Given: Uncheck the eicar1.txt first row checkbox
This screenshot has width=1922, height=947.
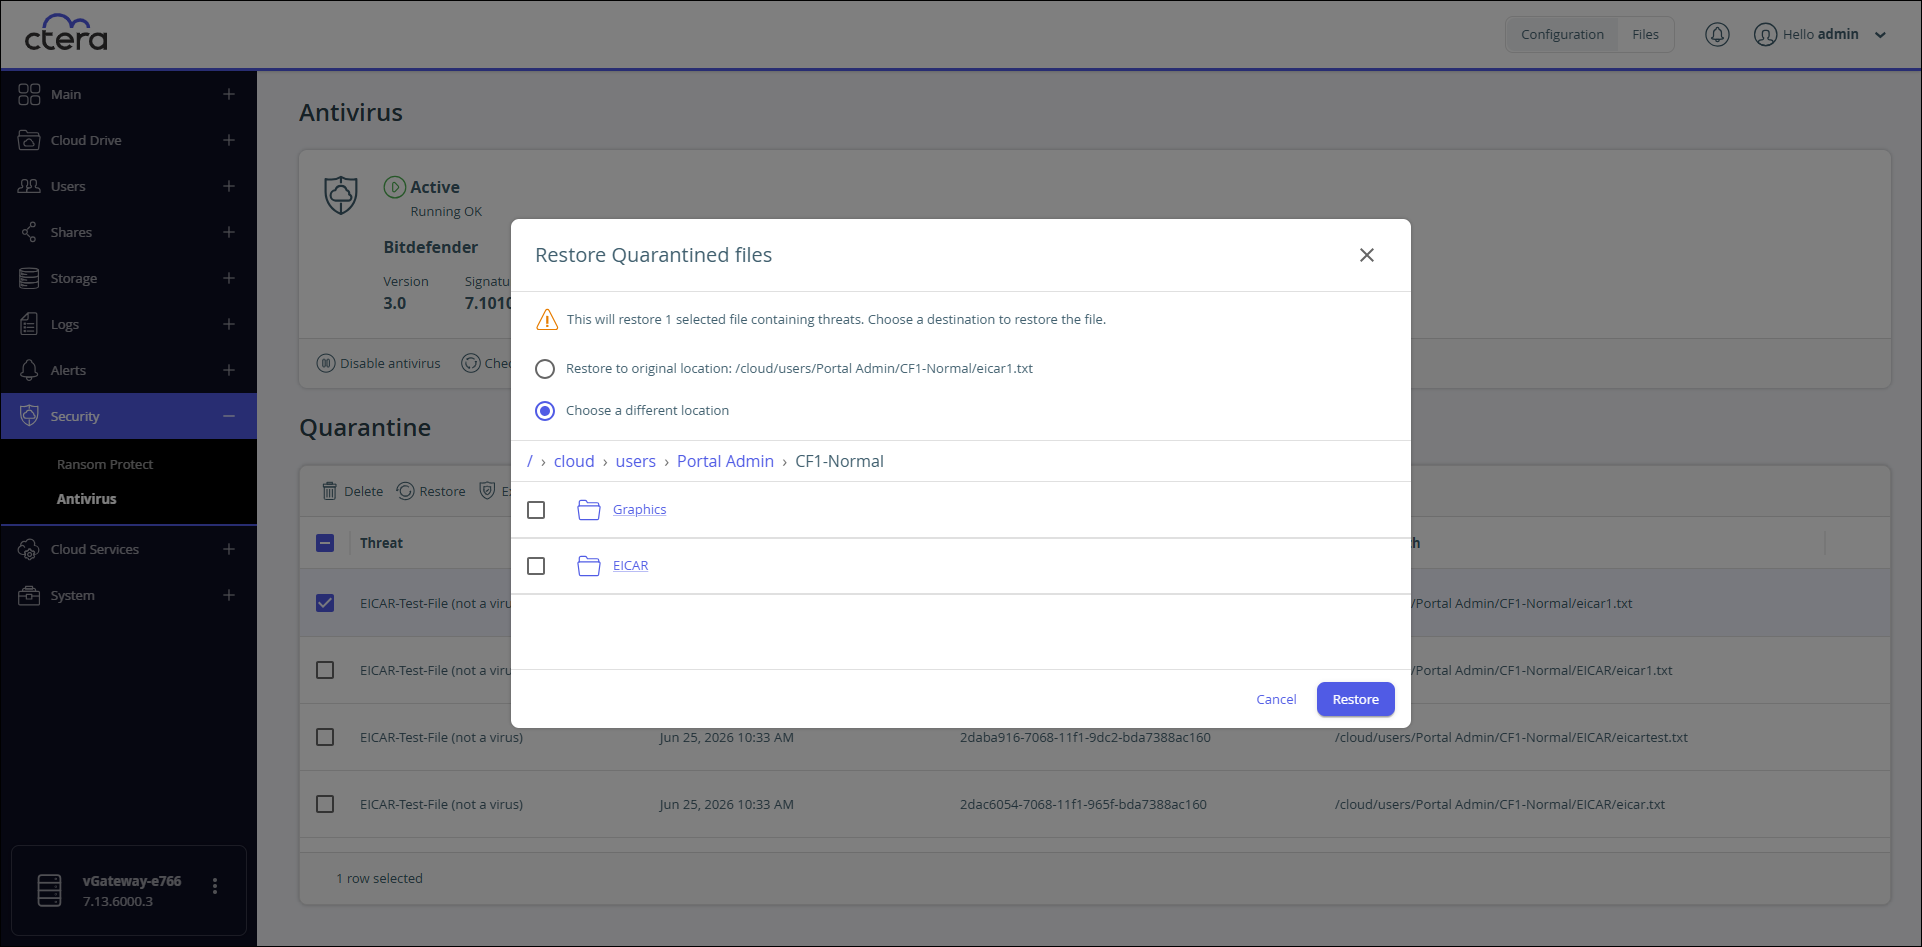Looking at the screenshot, I should 325,603.
